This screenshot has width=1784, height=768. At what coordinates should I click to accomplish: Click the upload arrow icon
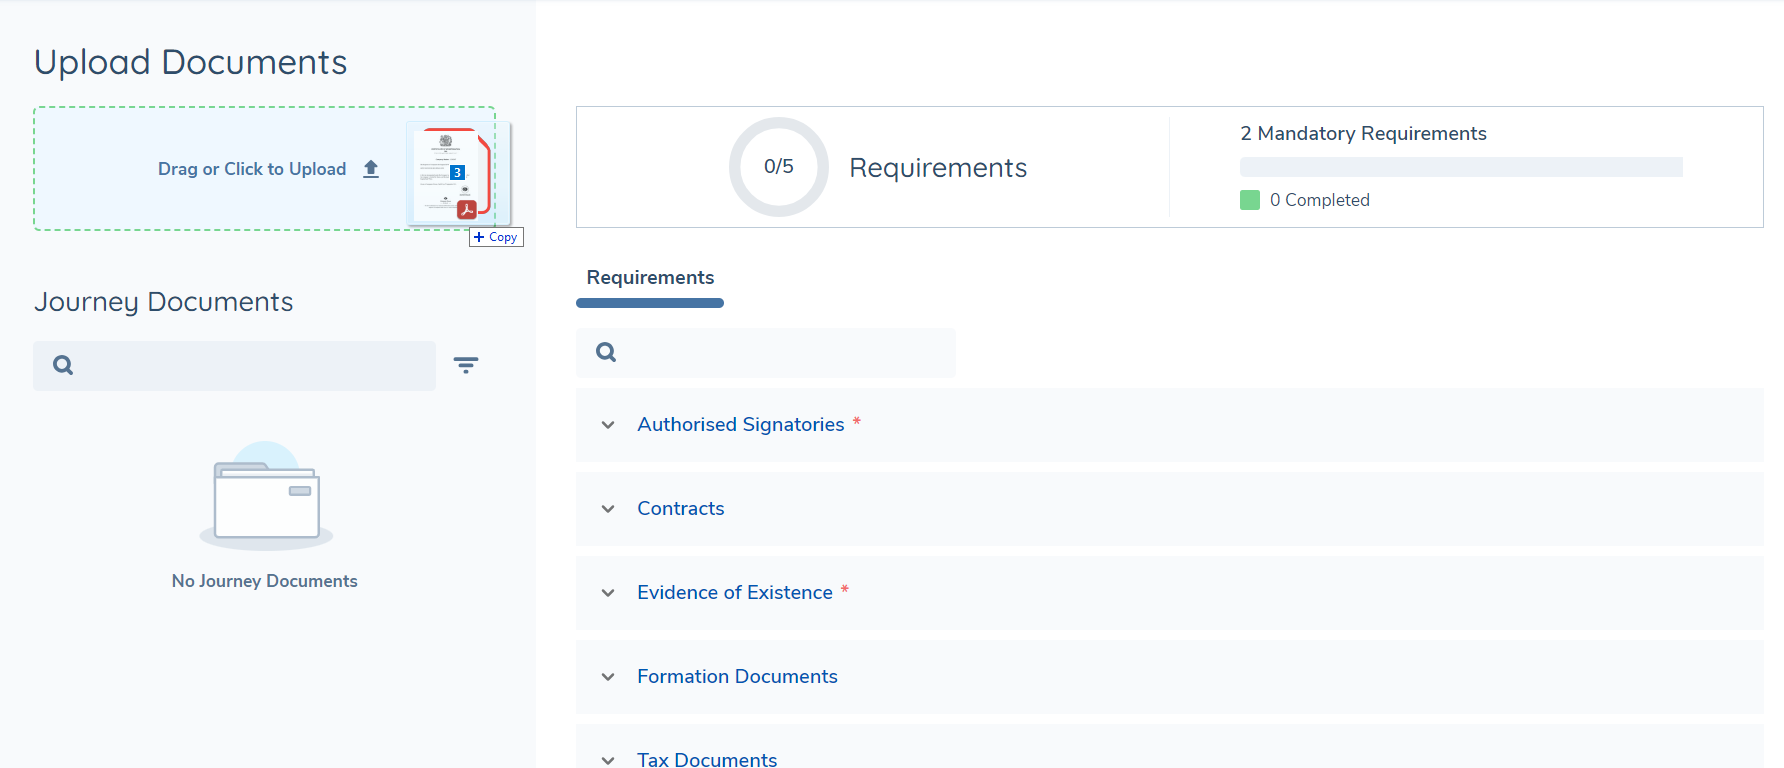[x=371, y=169]
